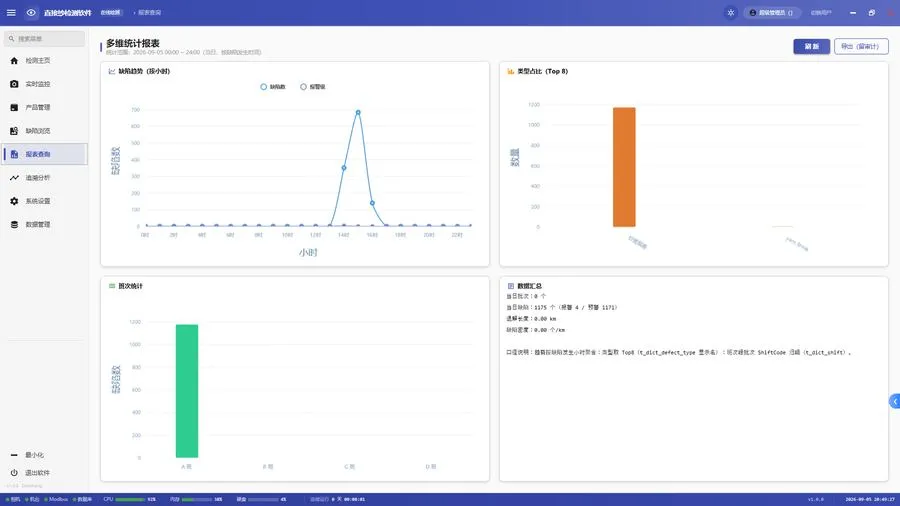Click the version label in status bar
The height and width of the screenshot is (506, 900).
(x=816, y=500)
